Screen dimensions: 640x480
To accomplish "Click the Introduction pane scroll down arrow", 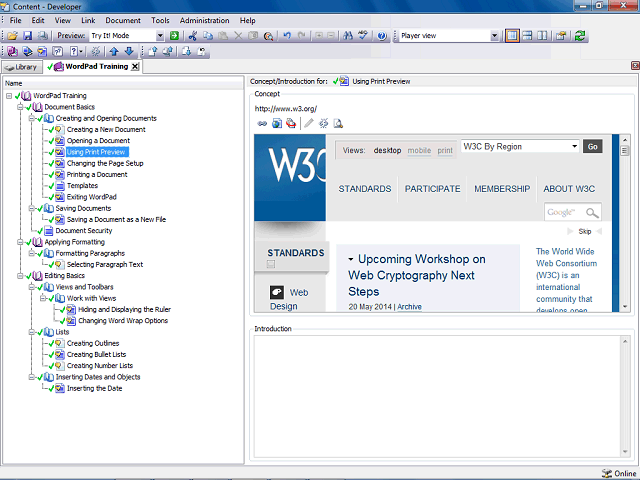I will tap(625, 452).
